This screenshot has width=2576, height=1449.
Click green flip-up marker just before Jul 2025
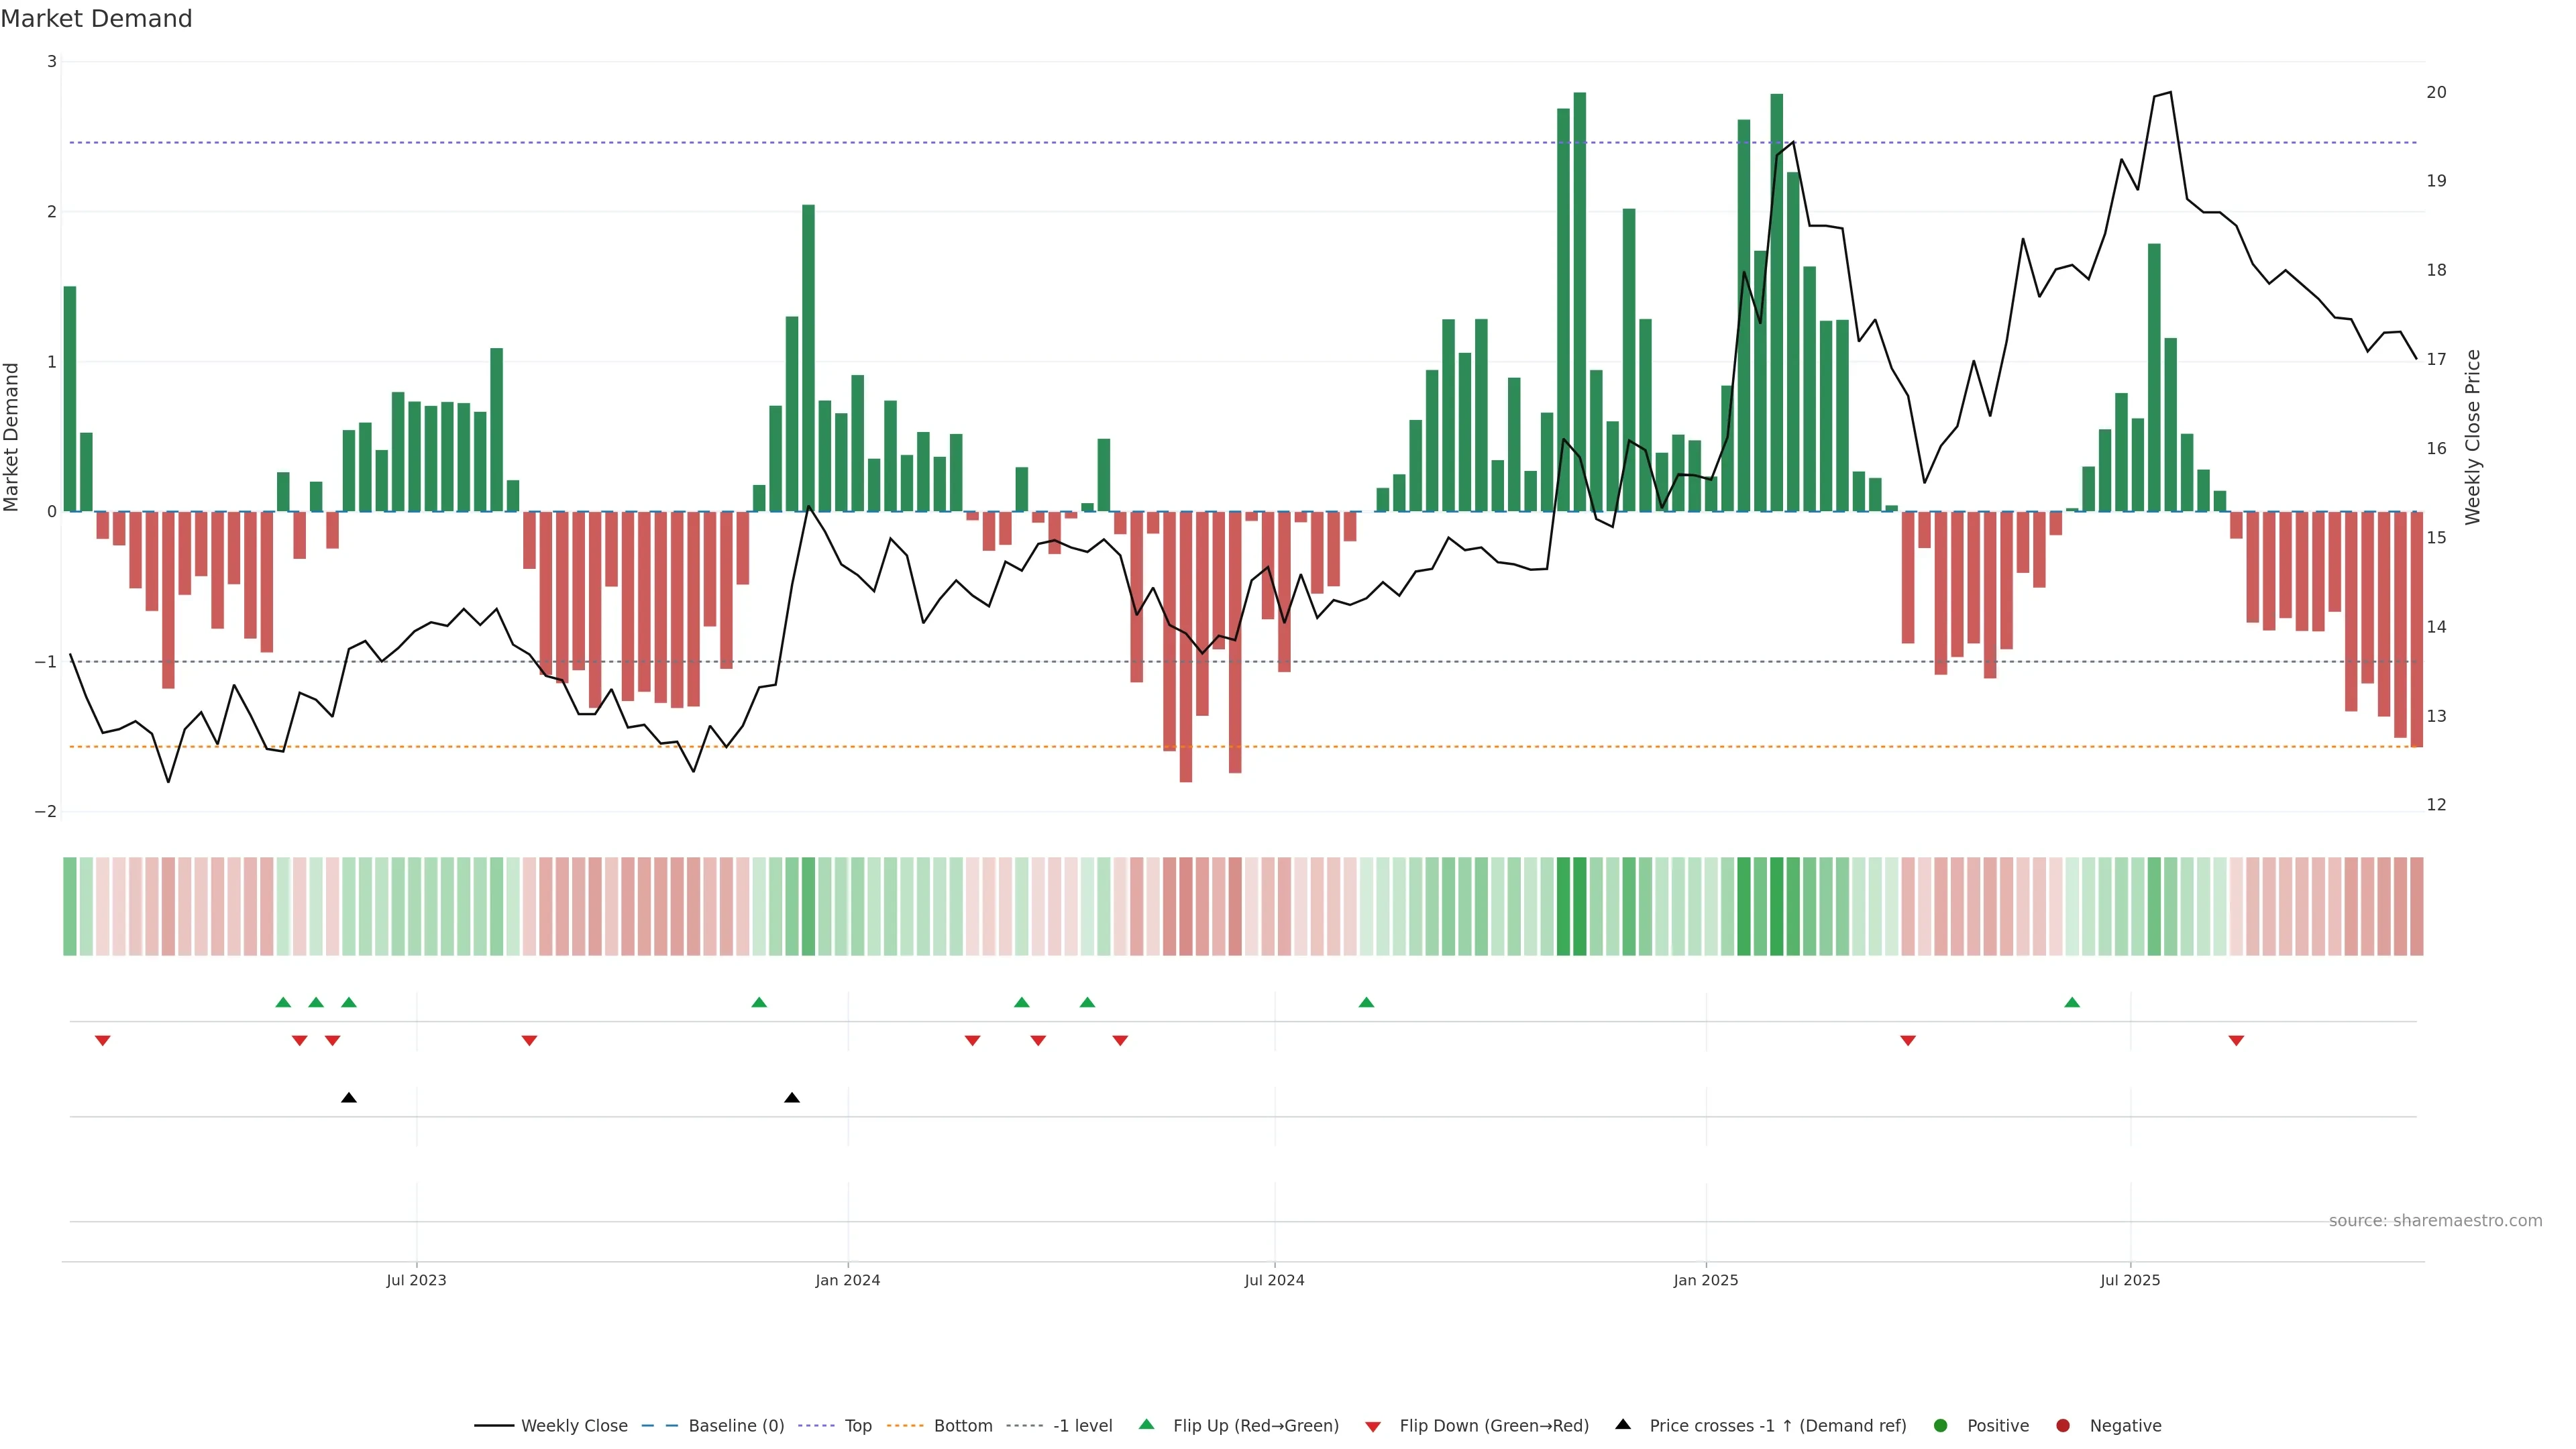click(2072, 1002)
